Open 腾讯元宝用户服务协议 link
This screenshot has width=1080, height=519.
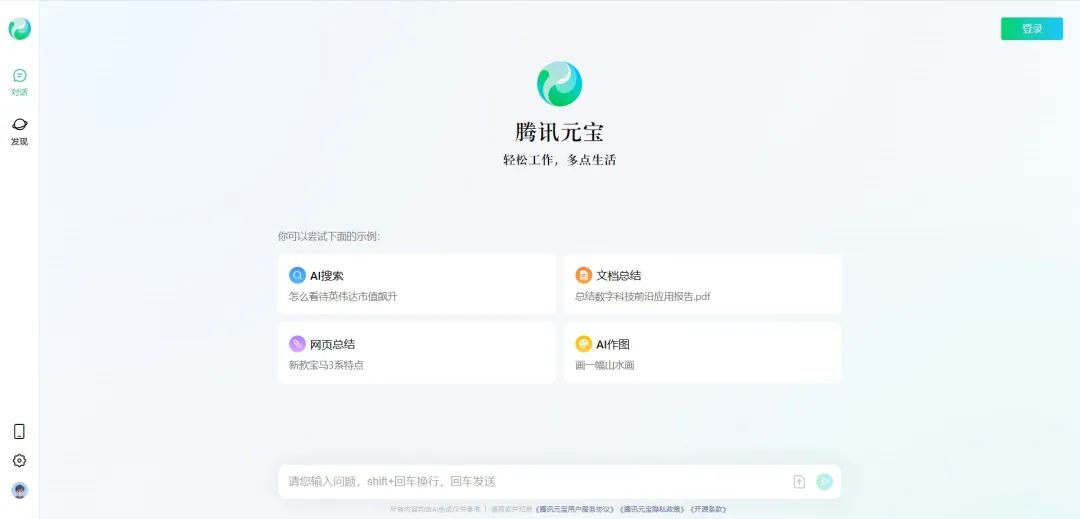pos(574,509)
